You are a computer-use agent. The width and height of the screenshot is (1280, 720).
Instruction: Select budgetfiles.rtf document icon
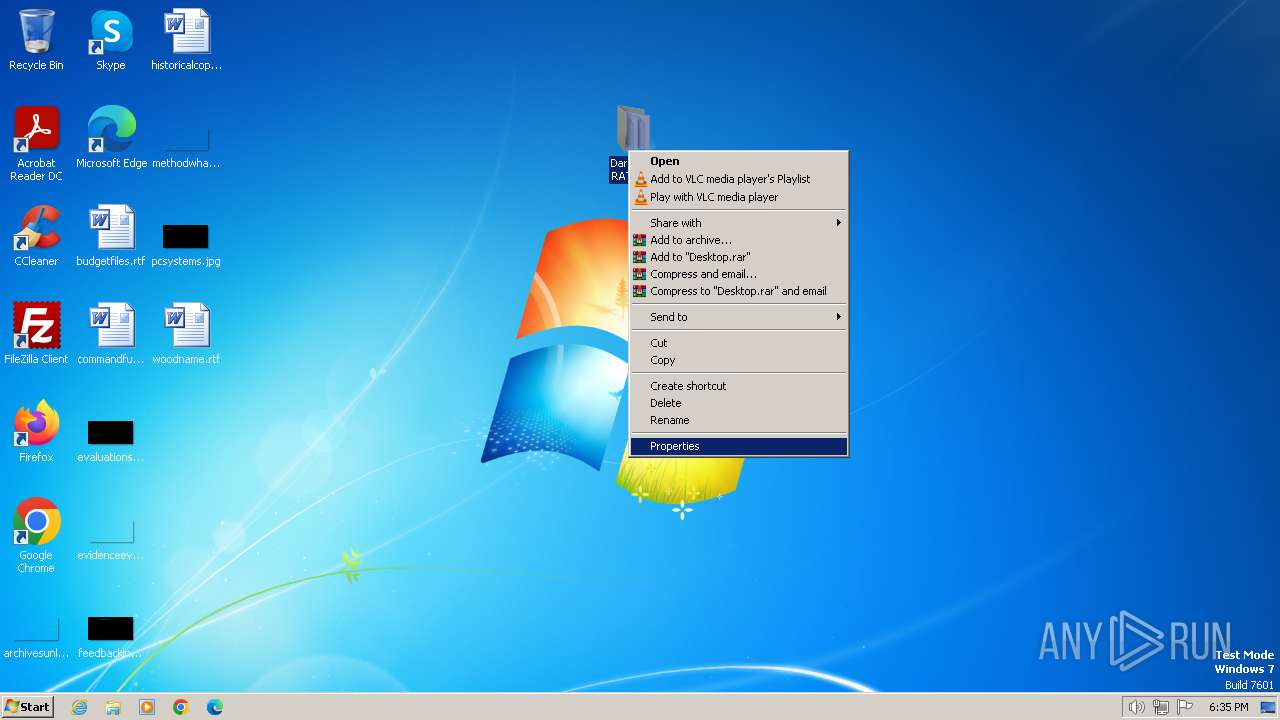111,236
